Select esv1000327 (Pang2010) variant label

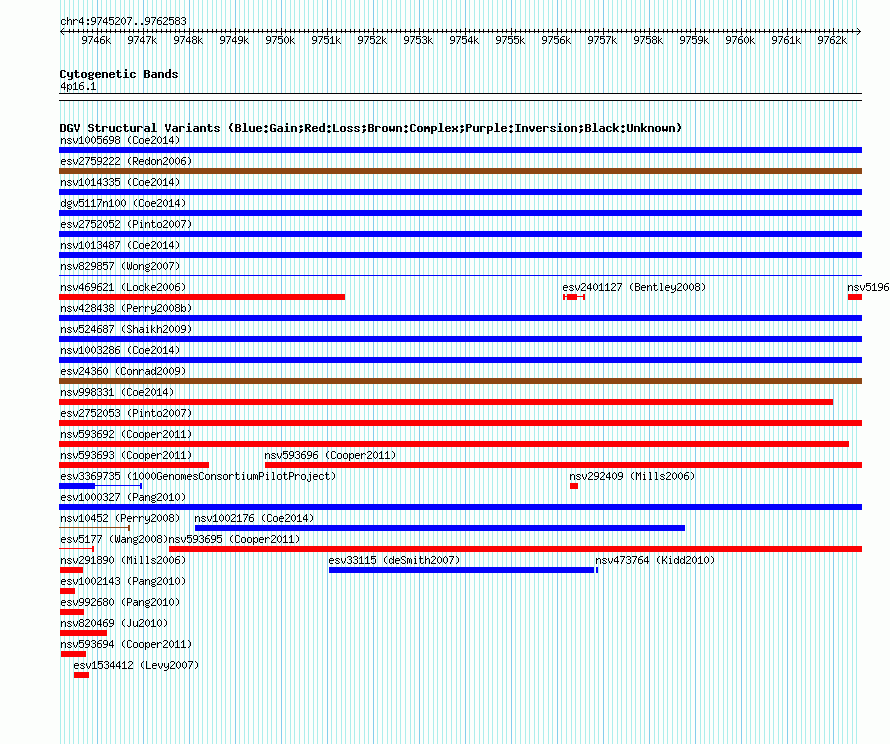pos(123,497)
